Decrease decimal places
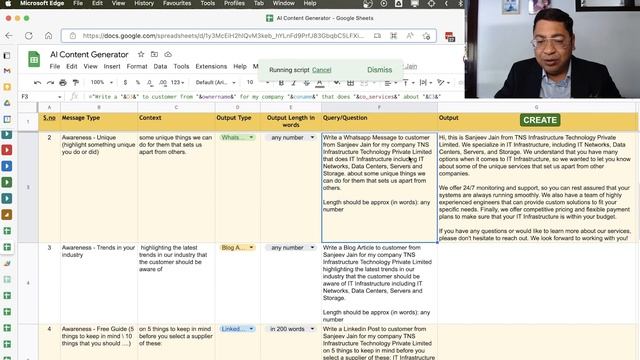This screenshot has width=640, height=360. click(150, 82)
